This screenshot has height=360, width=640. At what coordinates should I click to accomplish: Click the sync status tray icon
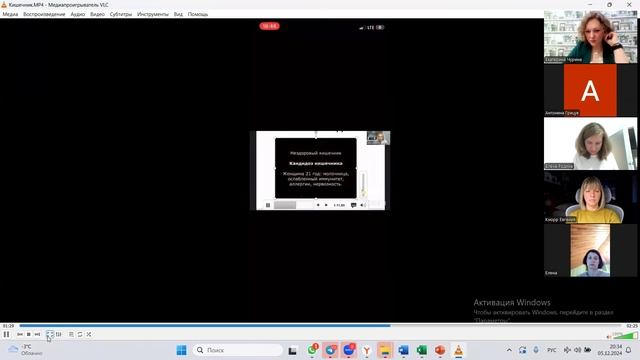tap(522, 350)
